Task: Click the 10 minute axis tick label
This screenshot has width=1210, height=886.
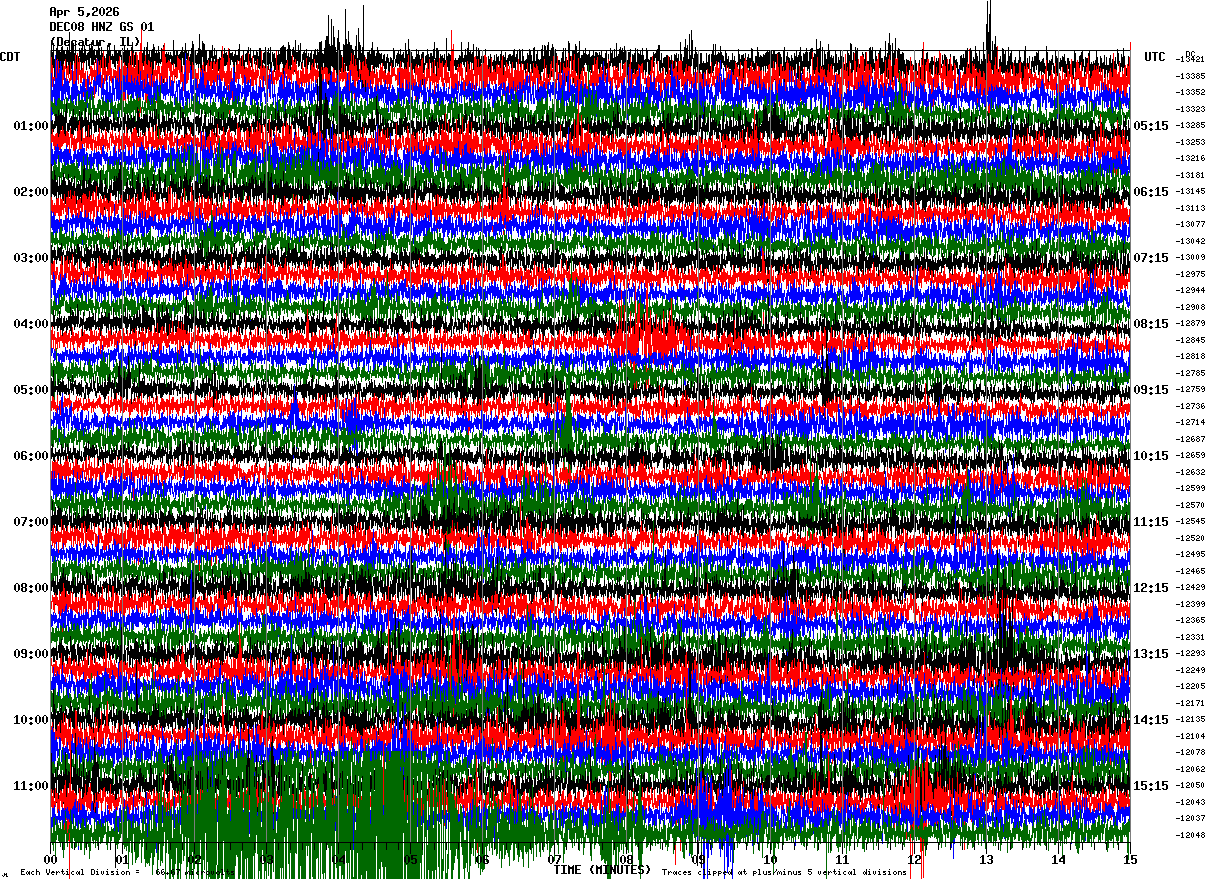Action: tap(770, 859)
